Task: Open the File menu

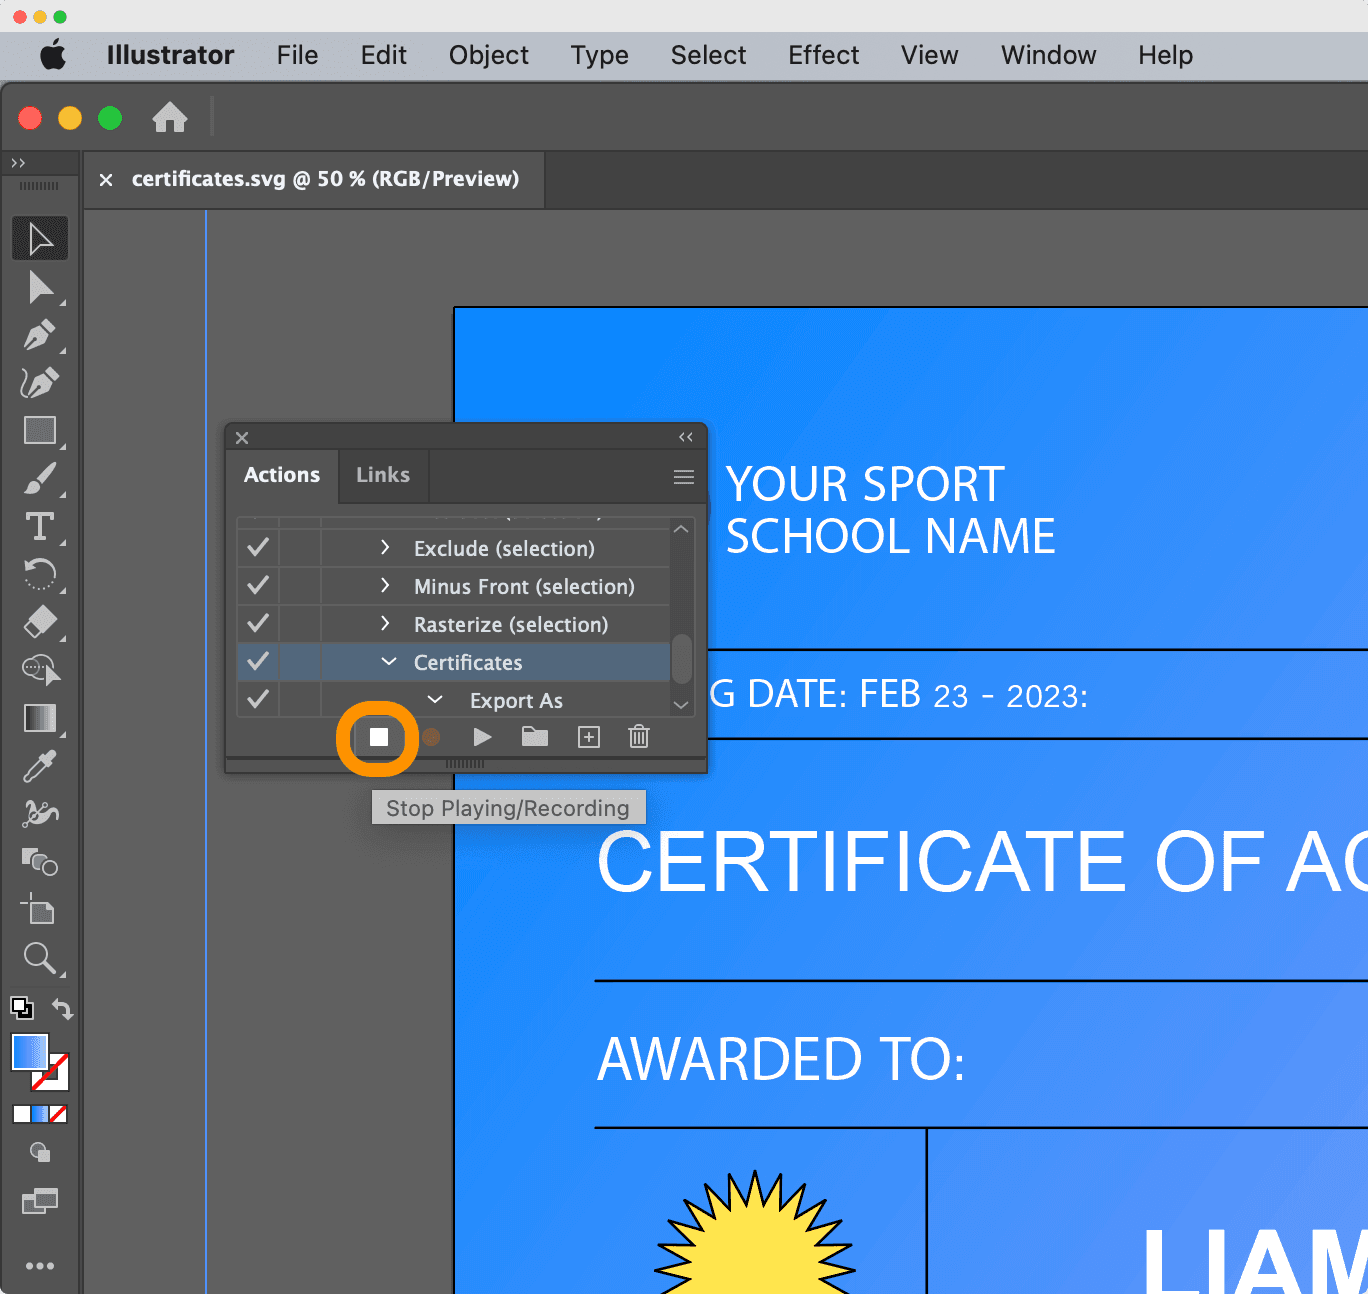Action: [298, 56]
